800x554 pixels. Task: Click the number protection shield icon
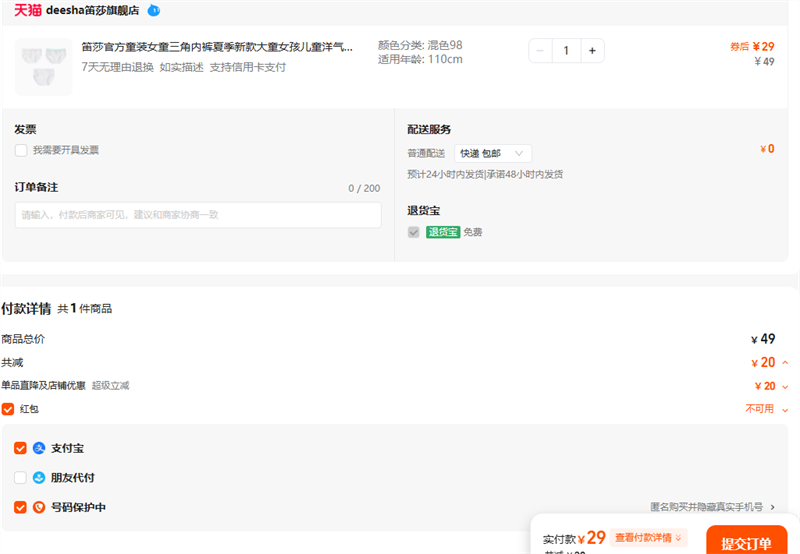pos(39,507)
